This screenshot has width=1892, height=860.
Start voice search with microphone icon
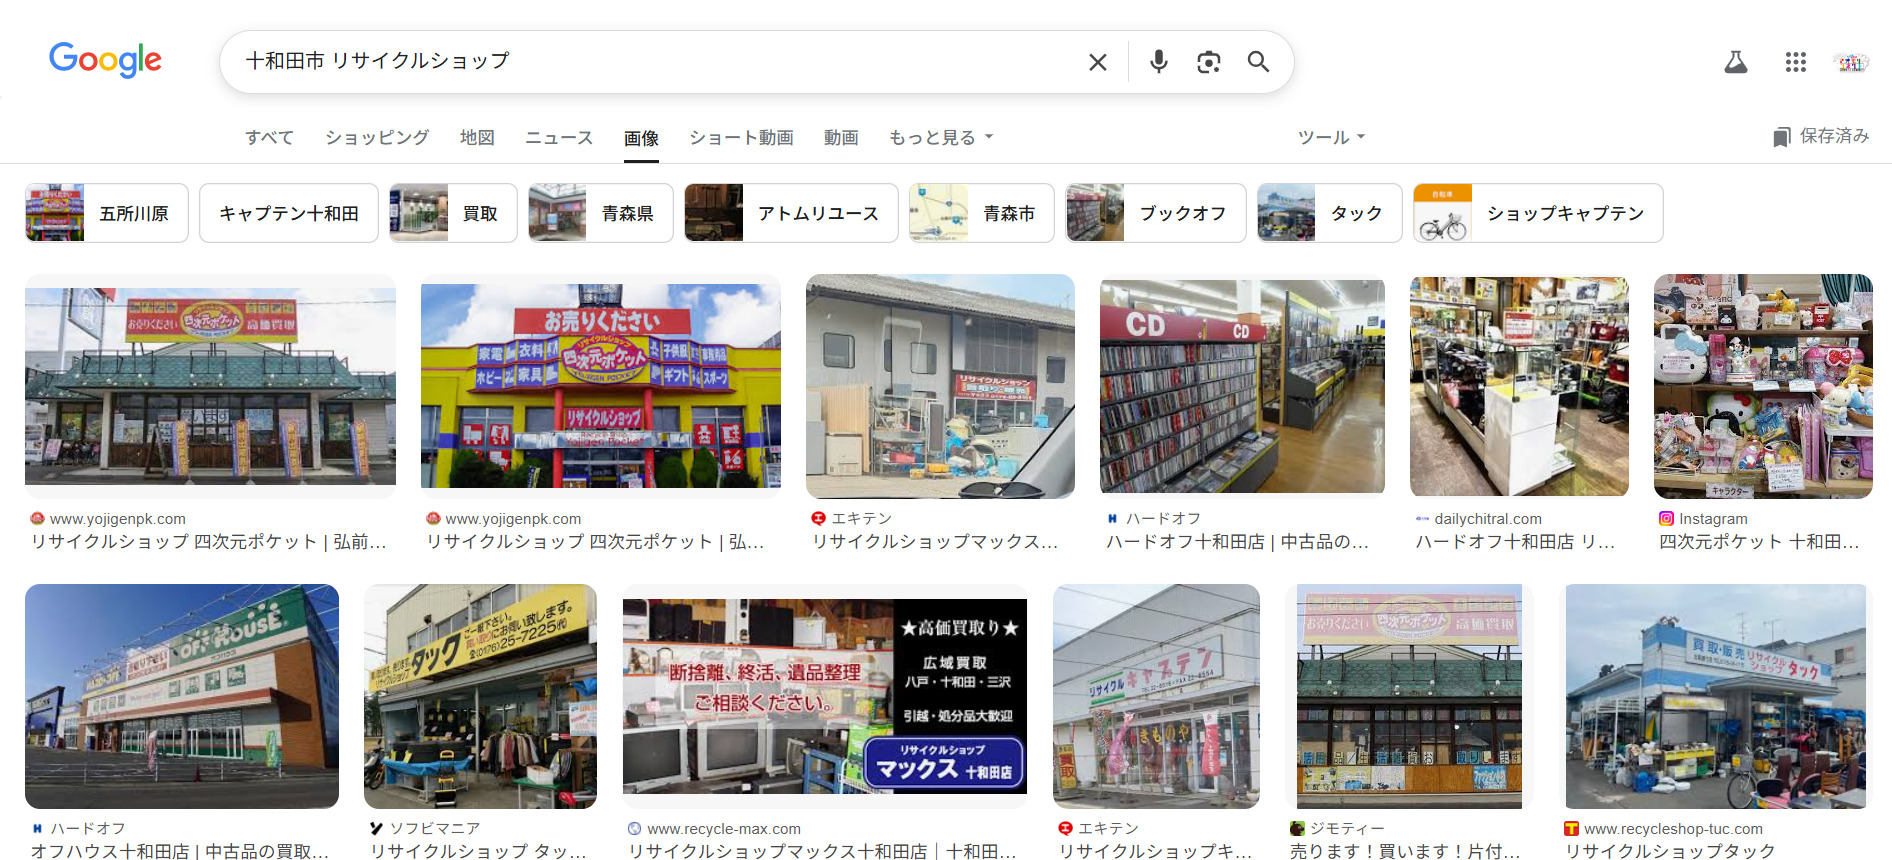click(1158, 62)
